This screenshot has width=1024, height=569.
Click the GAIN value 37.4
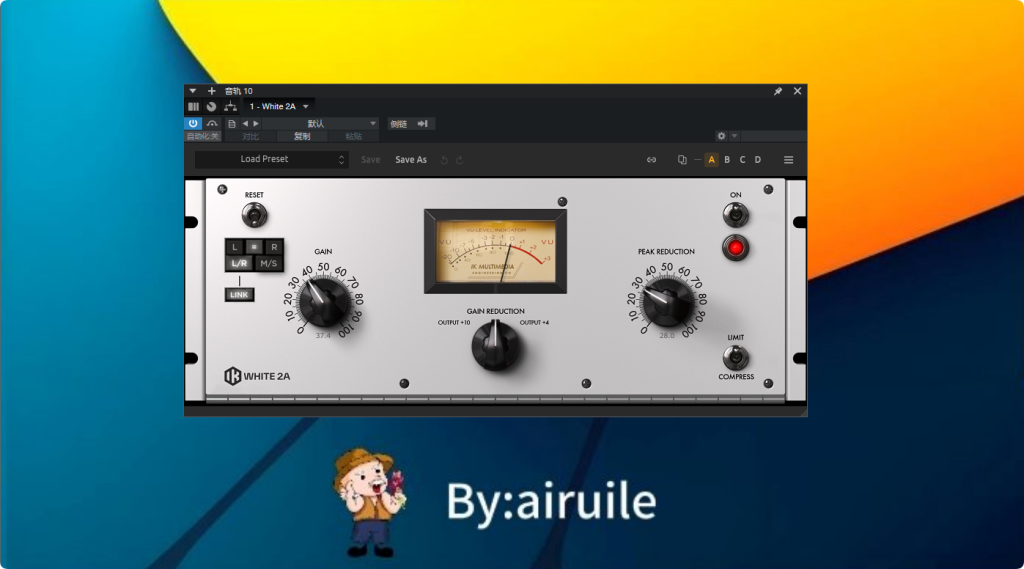(323, 336)
